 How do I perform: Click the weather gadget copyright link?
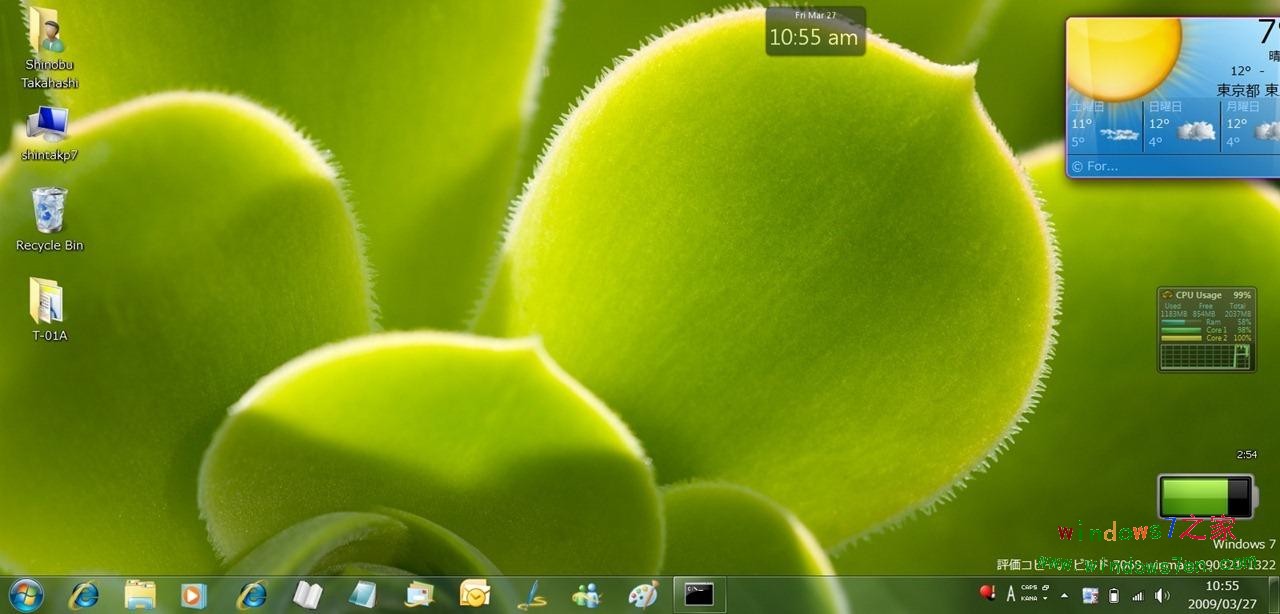1095,166
